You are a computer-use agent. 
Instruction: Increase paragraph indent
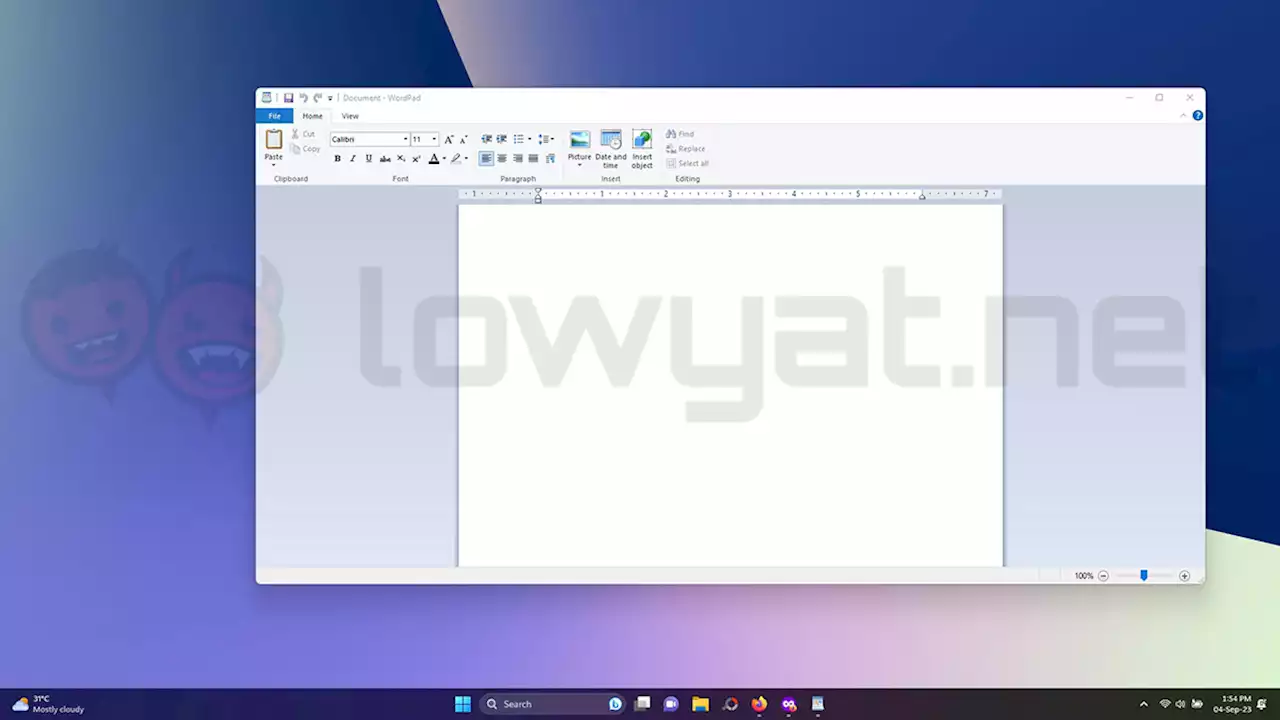(x=502, y=139)
